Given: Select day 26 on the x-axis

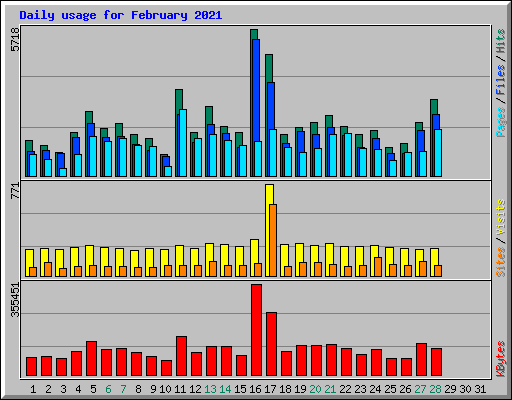Looking at the screenshot, I should pos(405,389).
